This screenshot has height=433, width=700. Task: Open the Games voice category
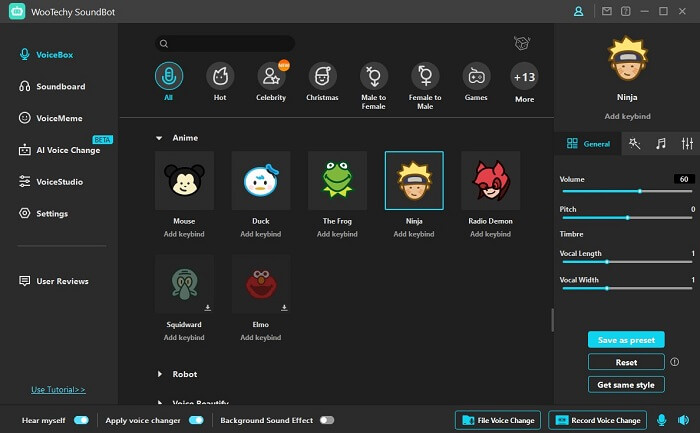pos(475,76)
